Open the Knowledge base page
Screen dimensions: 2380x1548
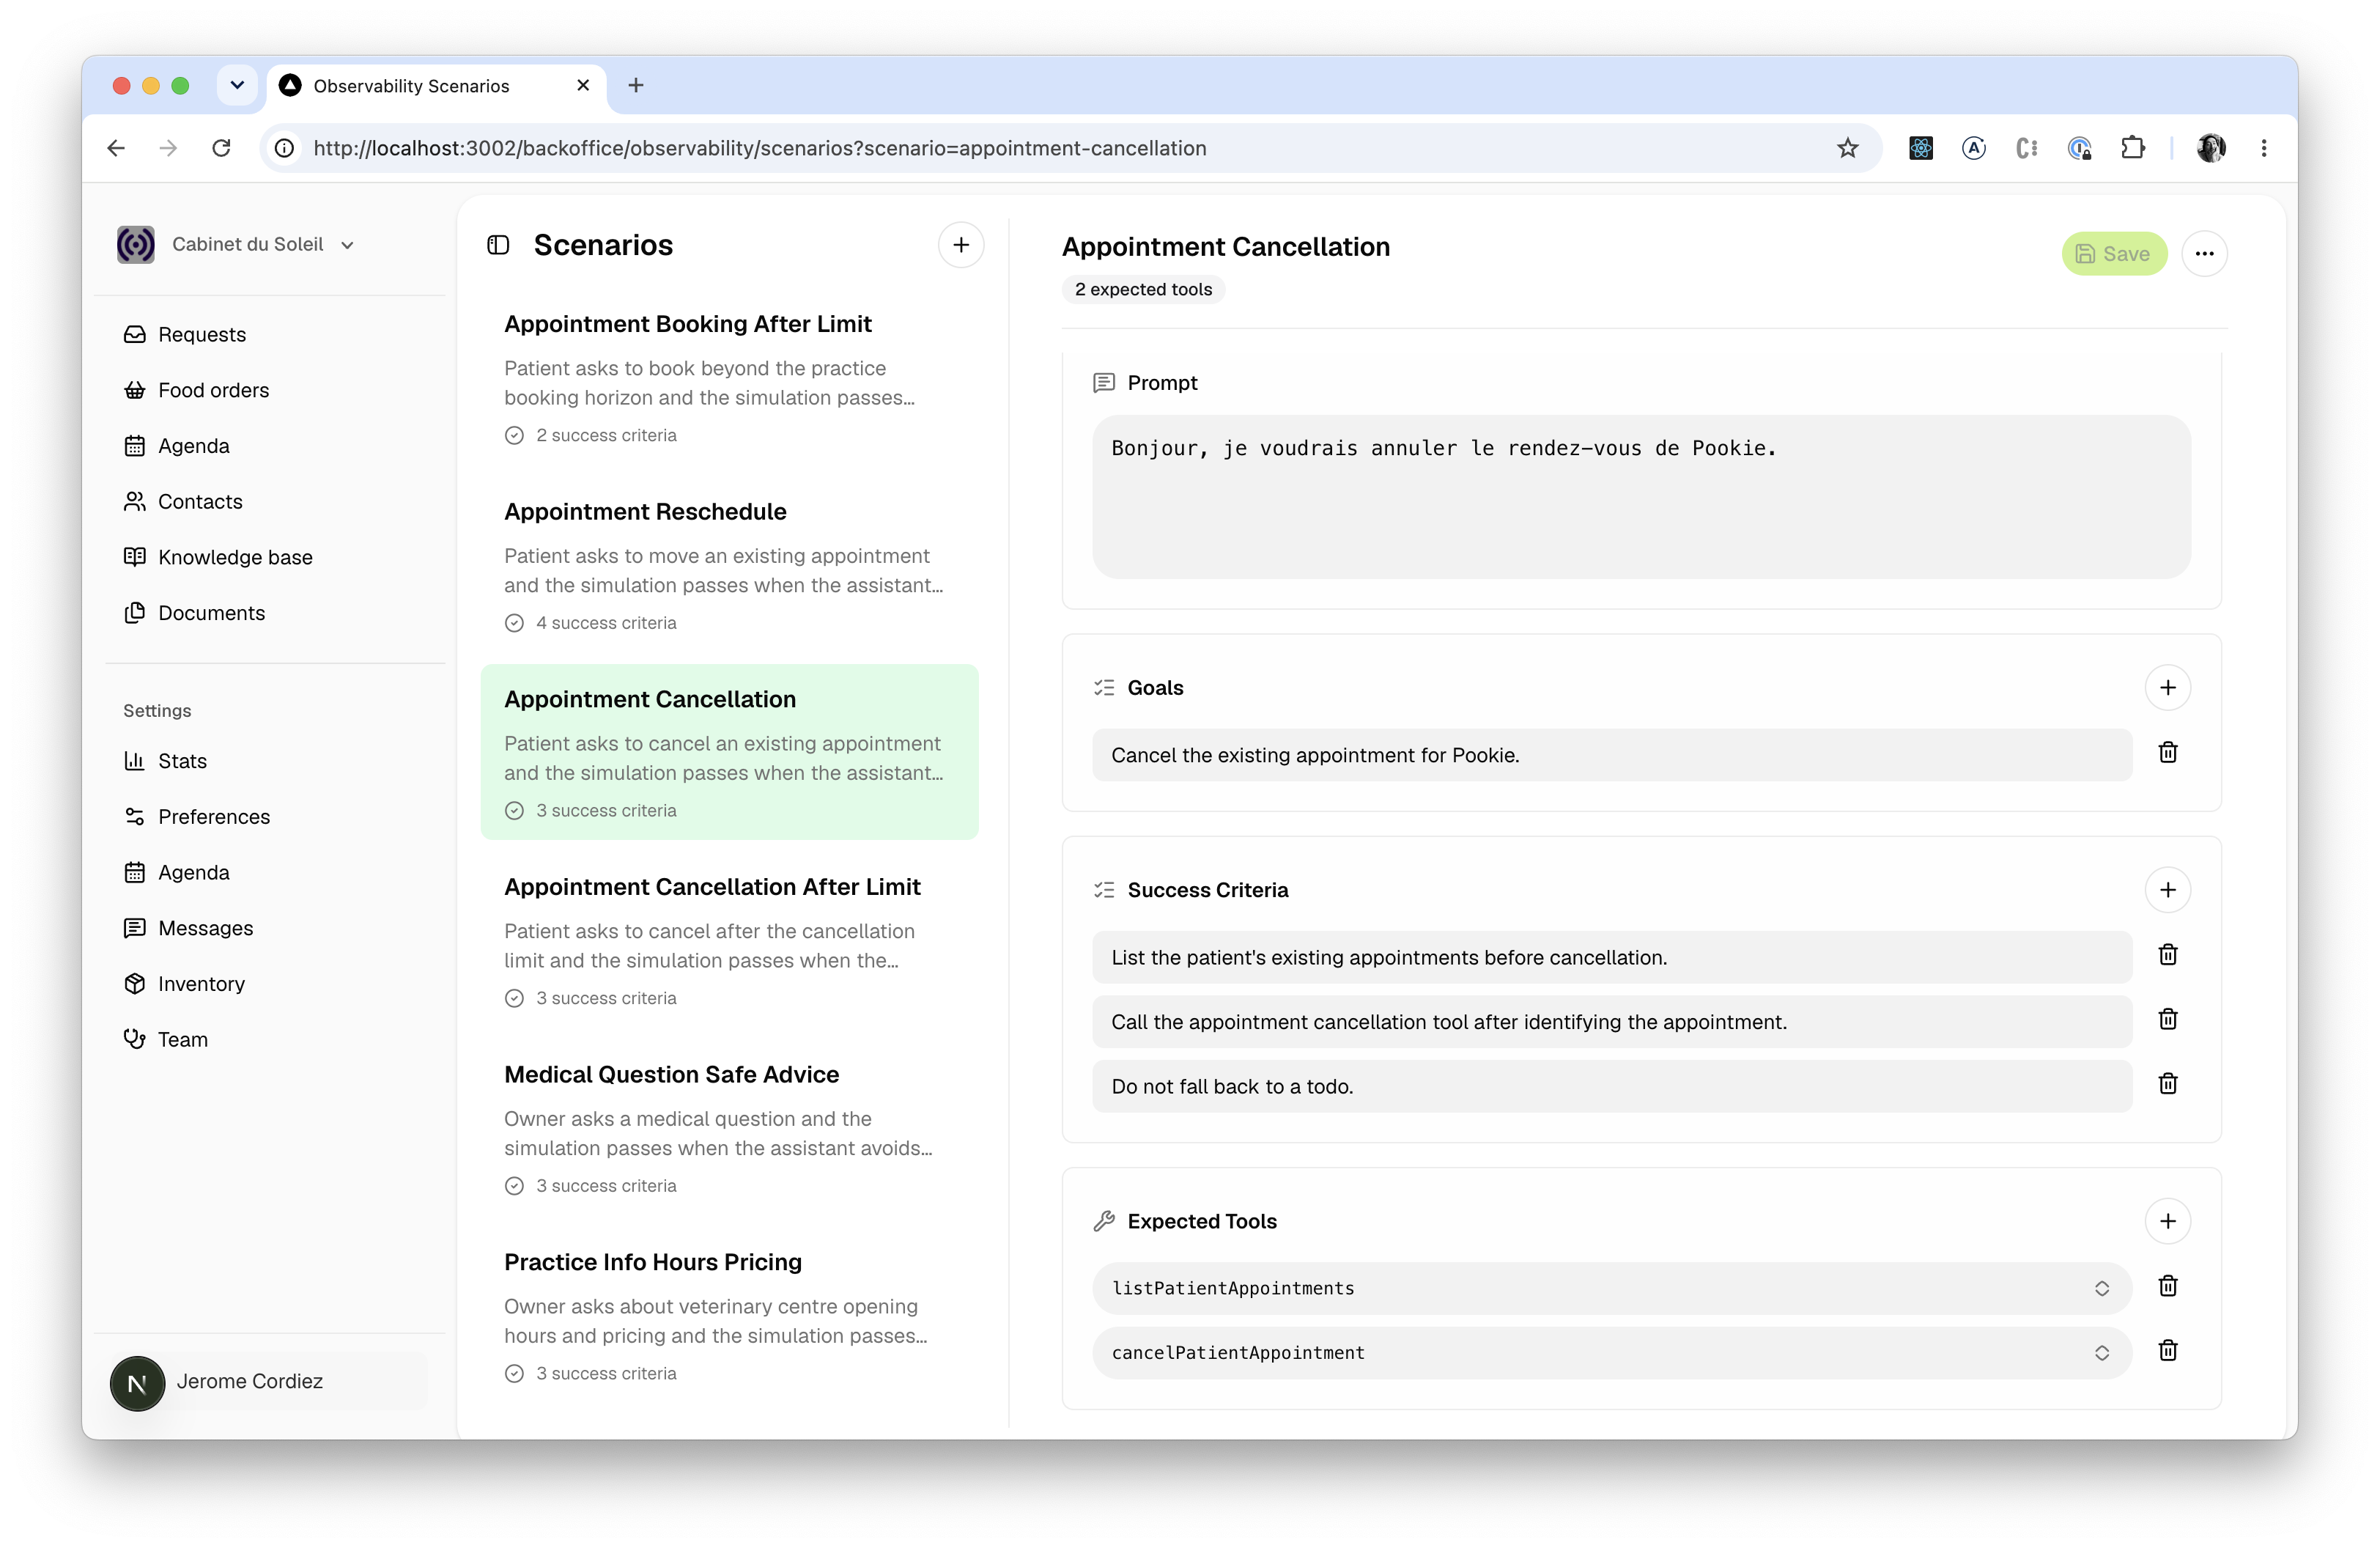point(235,558)
